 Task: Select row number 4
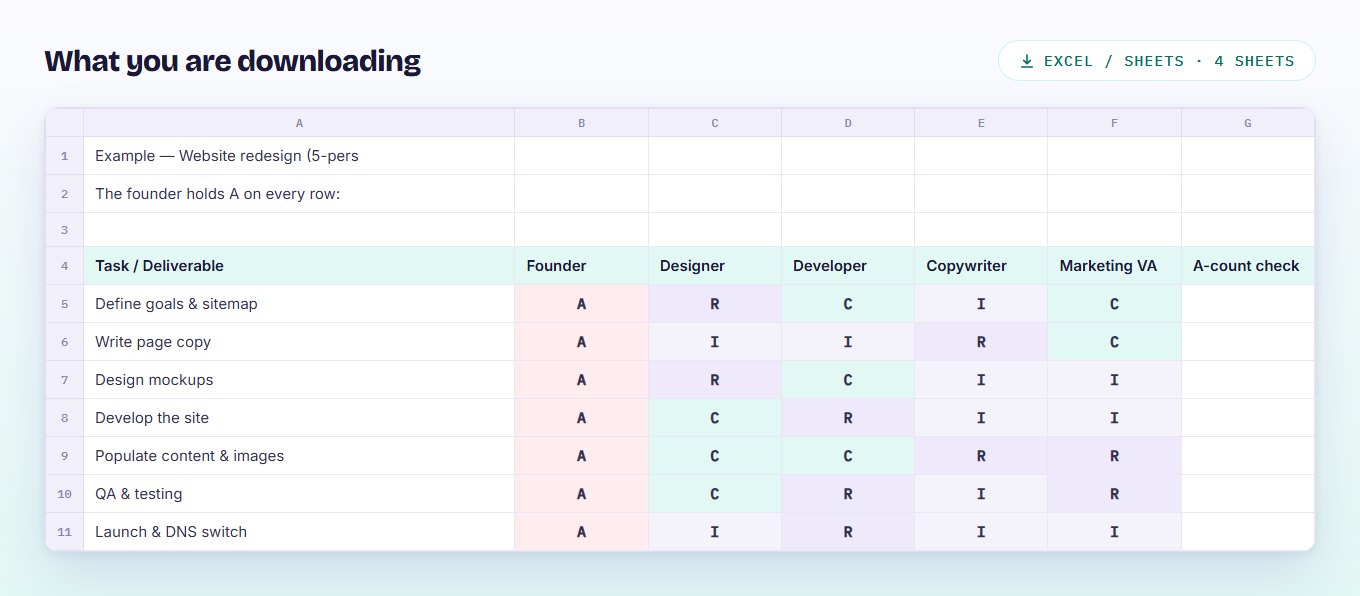tap(65, 266)
